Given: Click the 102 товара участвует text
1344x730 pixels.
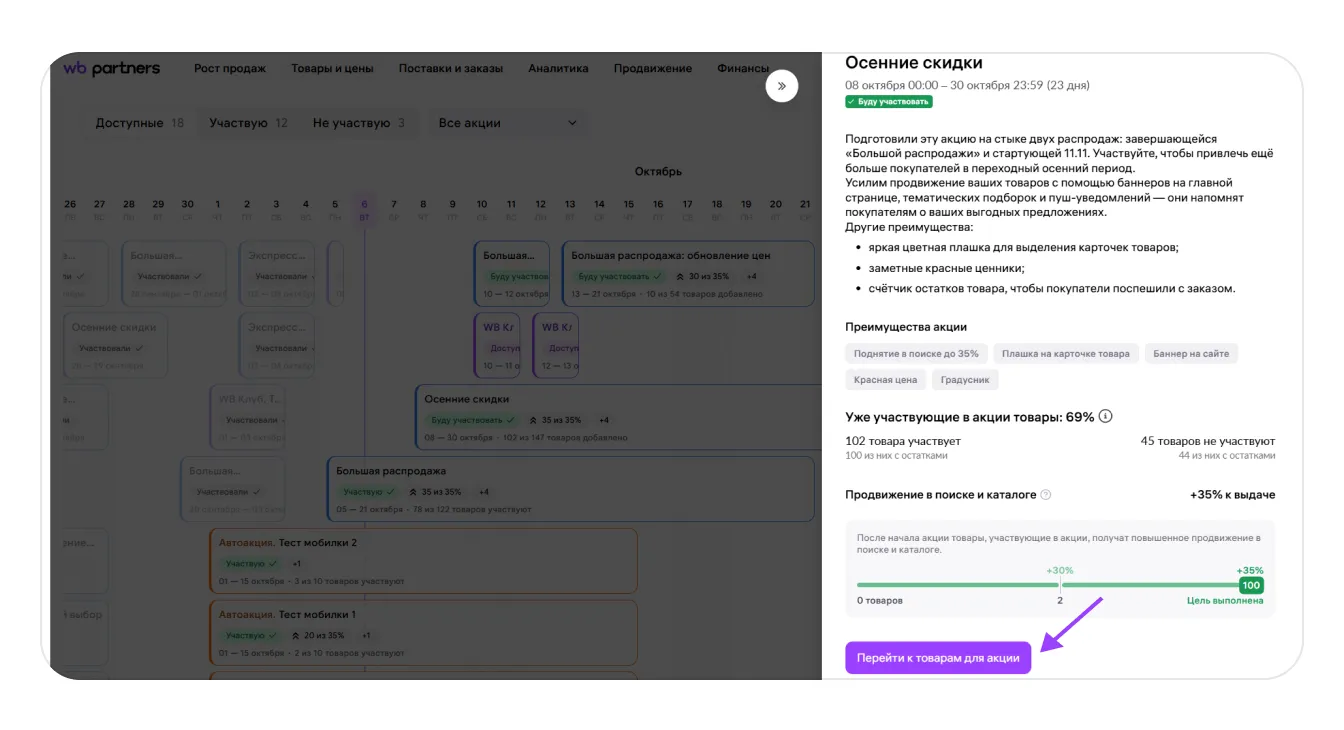Looking at the screenshot, I should point(903,441).
